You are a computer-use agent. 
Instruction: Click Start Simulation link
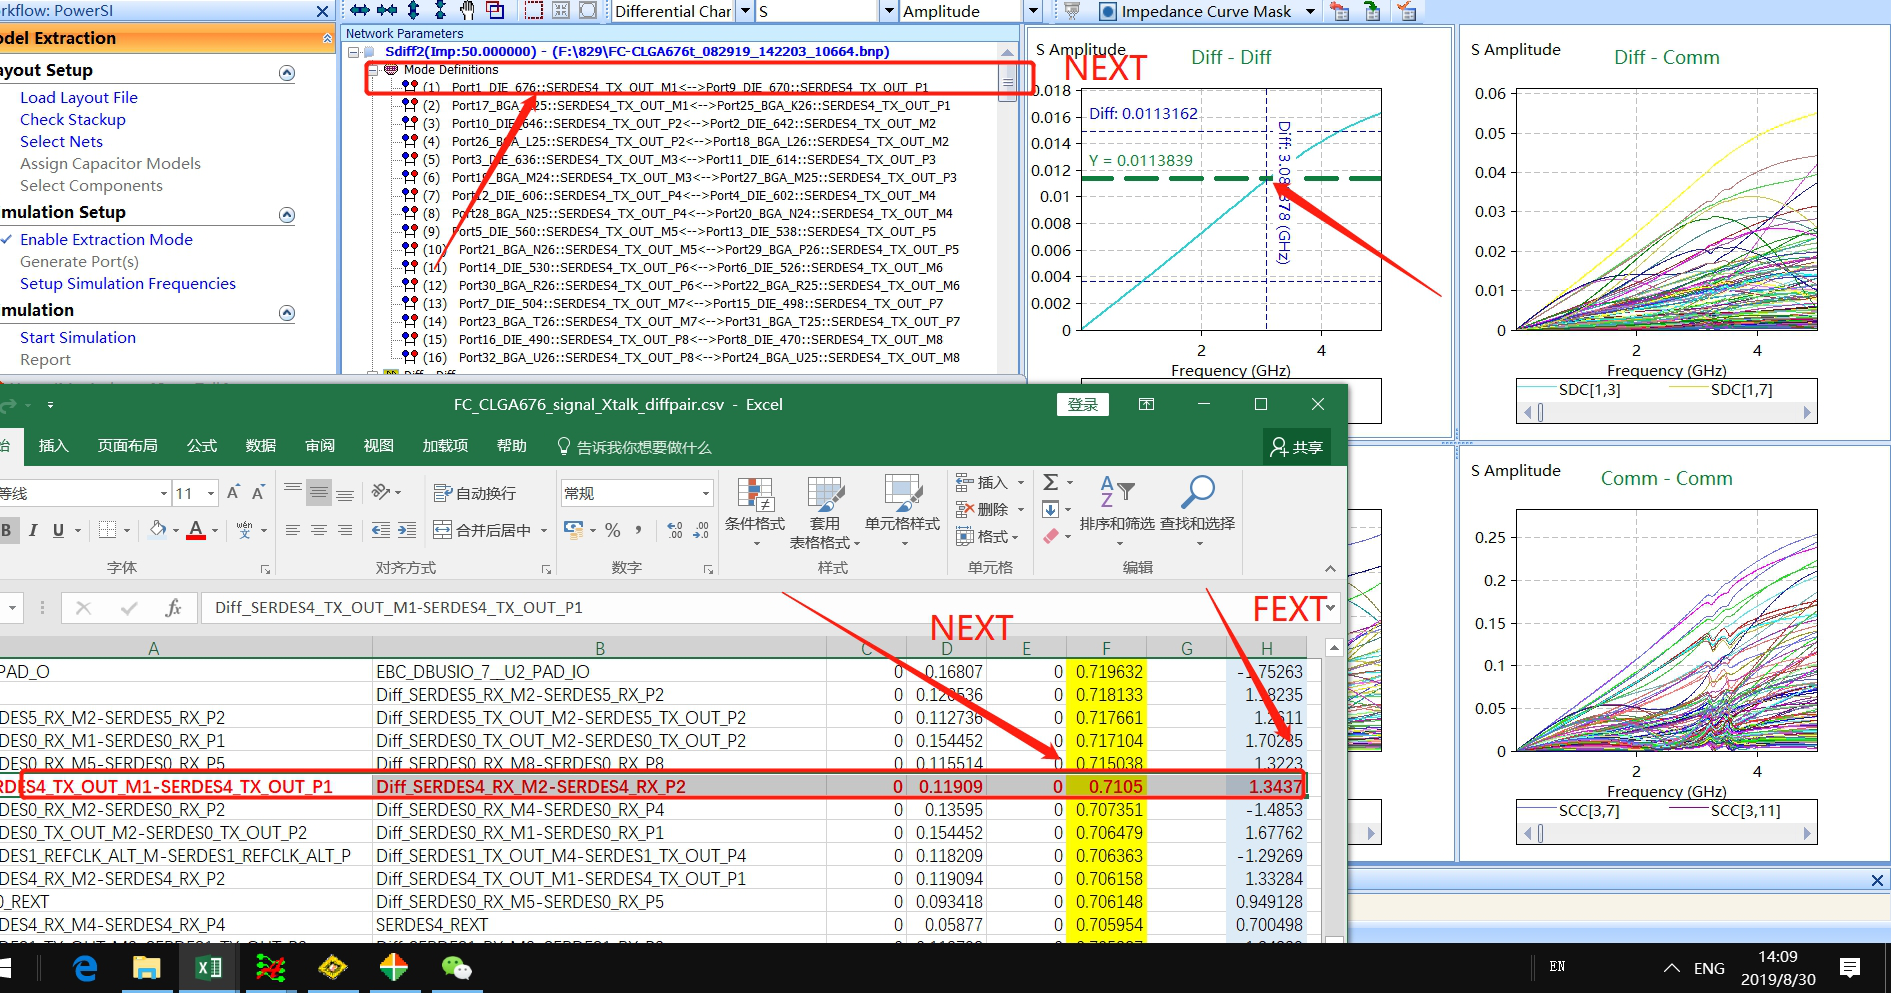pyautogui.click(x=78, y=337)
